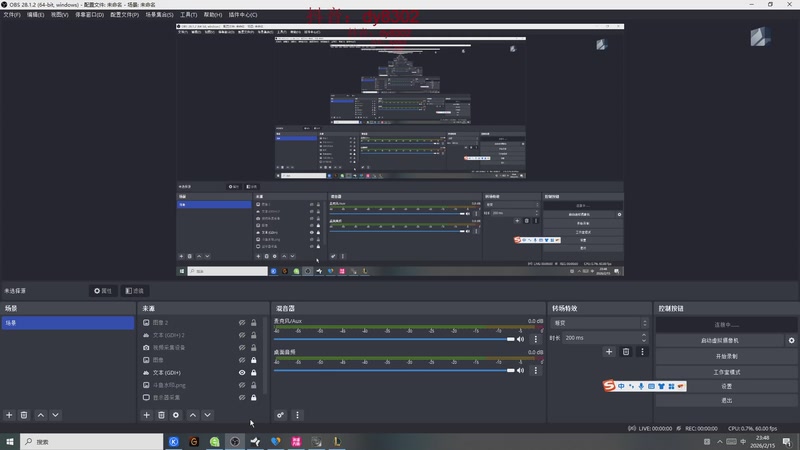The width and height of the screenshot is (800, 450).
Task: Move scene up with arrow icon
Action: pos(41,415)
